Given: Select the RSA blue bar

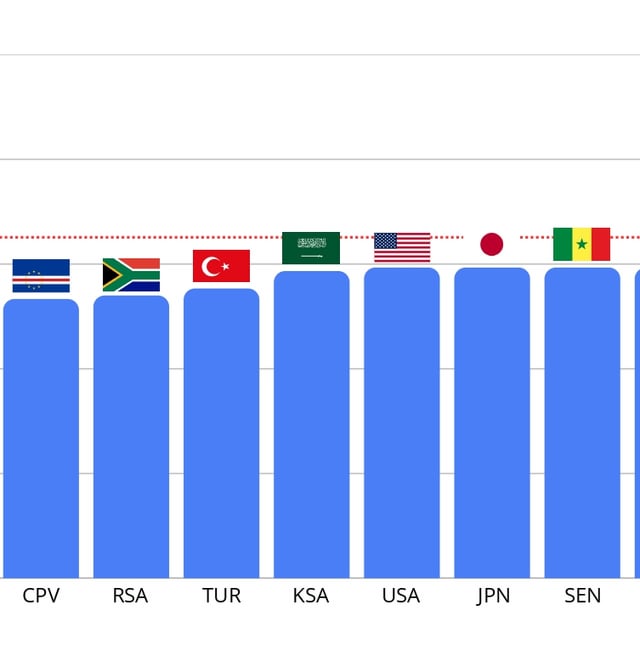Looking at the screenshot, I should coord(131,436).
